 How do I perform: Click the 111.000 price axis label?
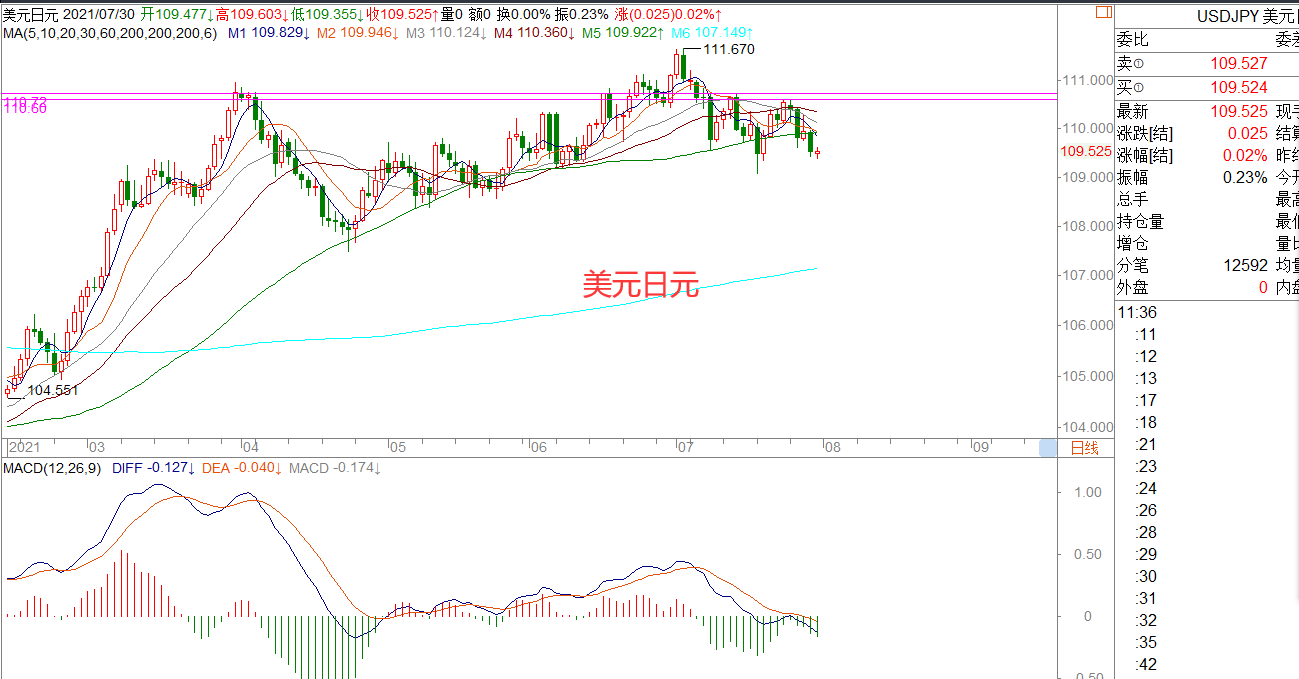1088,80
